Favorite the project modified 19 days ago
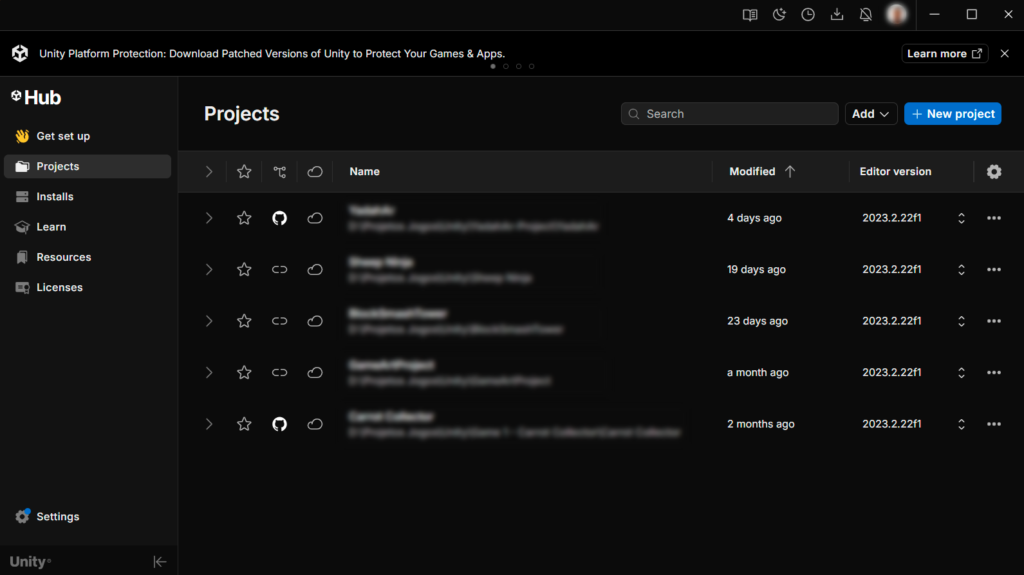Screen dimensions: 1024x575 click(244, 269)
